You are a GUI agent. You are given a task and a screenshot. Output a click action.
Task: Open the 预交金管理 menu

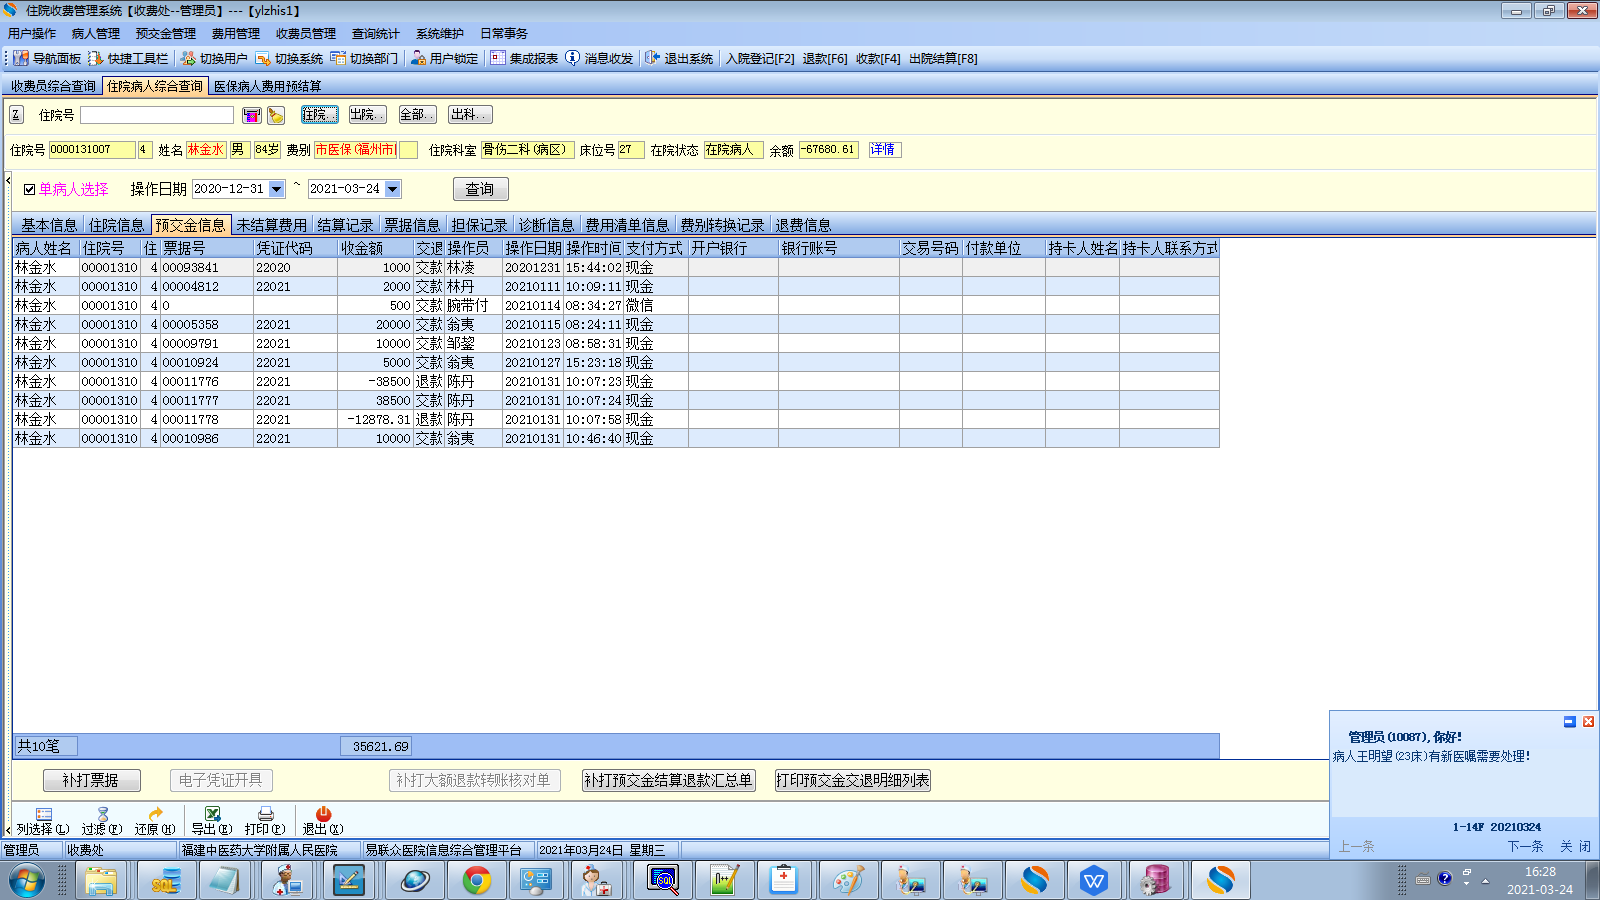(166, 34)
